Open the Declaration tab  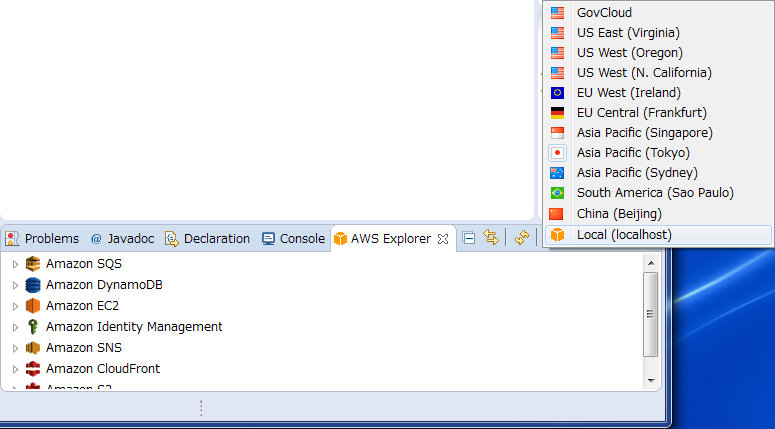(208, 239)
